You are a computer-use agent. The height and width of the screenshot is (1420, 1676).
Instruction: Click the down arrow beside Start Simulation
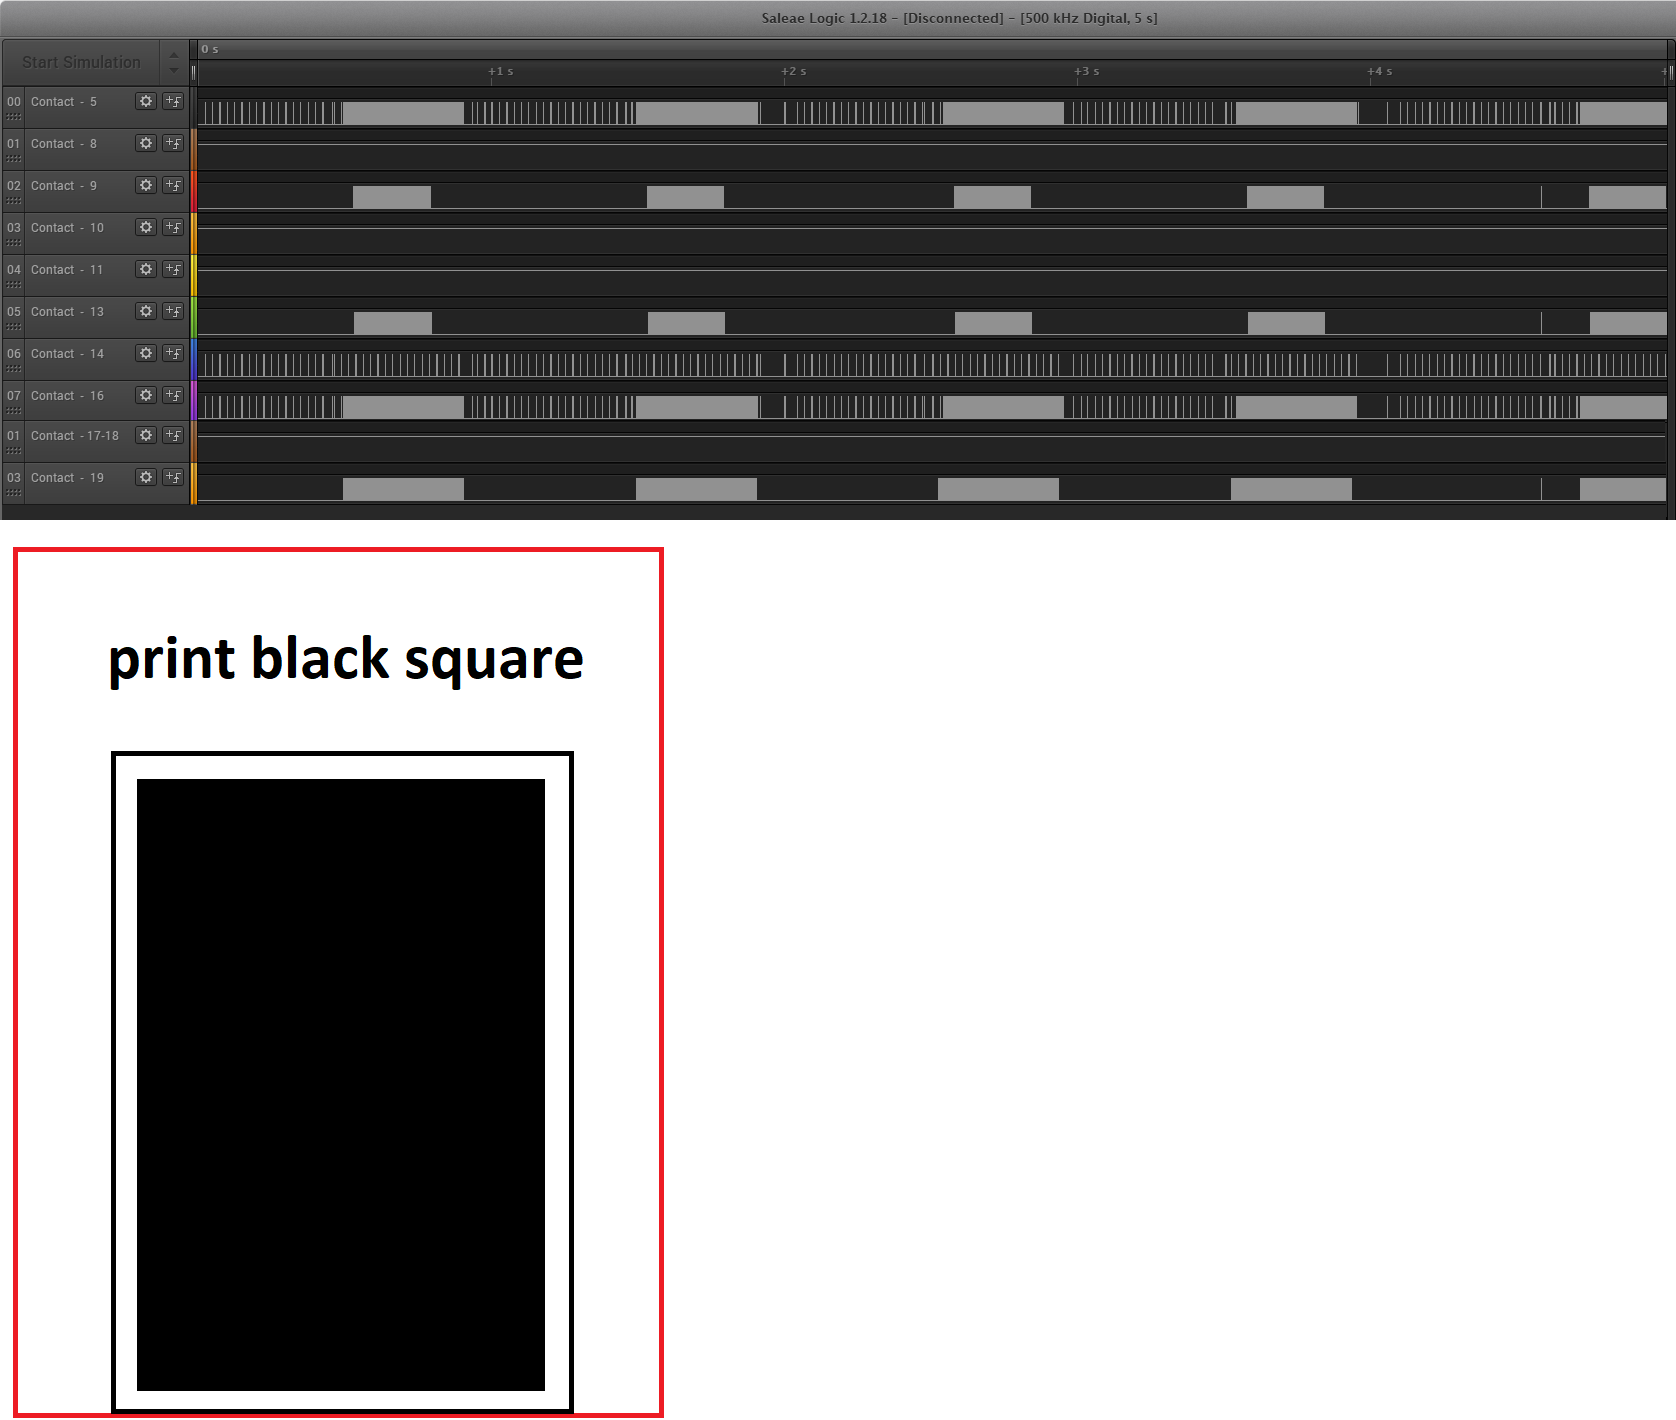point(174,70)
